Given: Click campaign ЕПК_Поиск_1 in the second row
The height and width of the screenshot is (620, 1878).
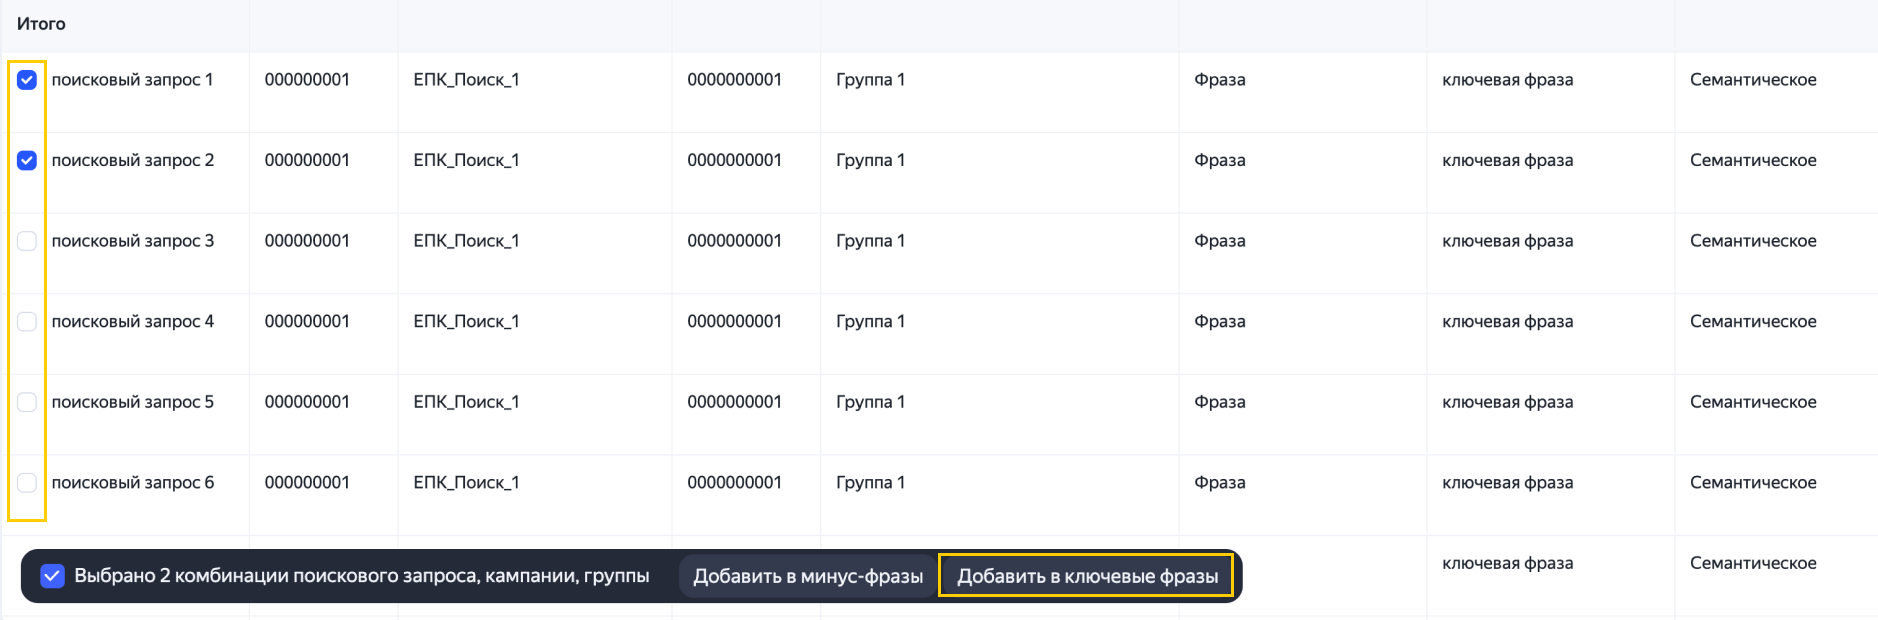Looking at the screenshot, I should pos(466,160).
